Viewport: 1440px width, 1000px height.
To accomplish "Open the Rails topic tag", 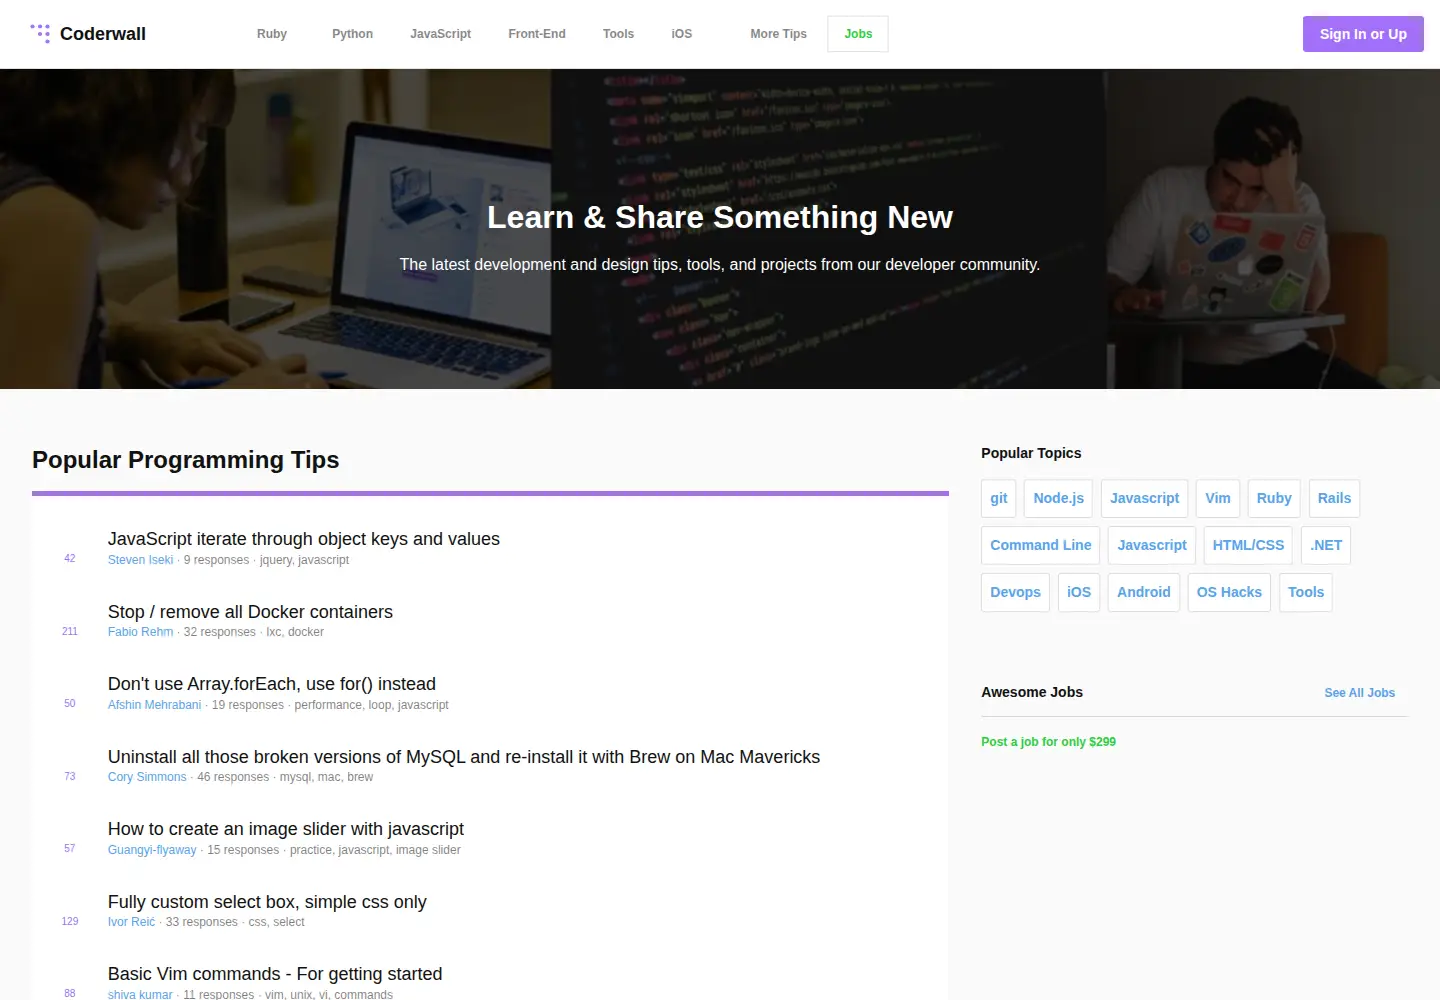I will 1334,498.
